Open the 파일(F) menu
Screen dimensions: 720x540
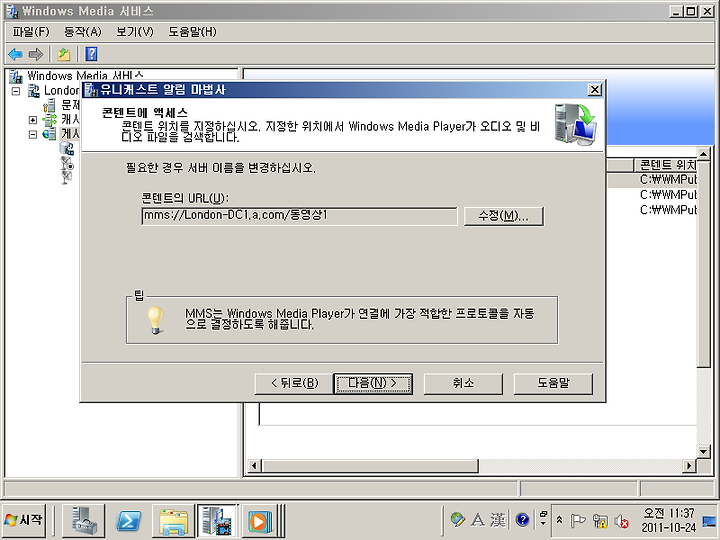[x=31, y=32]
